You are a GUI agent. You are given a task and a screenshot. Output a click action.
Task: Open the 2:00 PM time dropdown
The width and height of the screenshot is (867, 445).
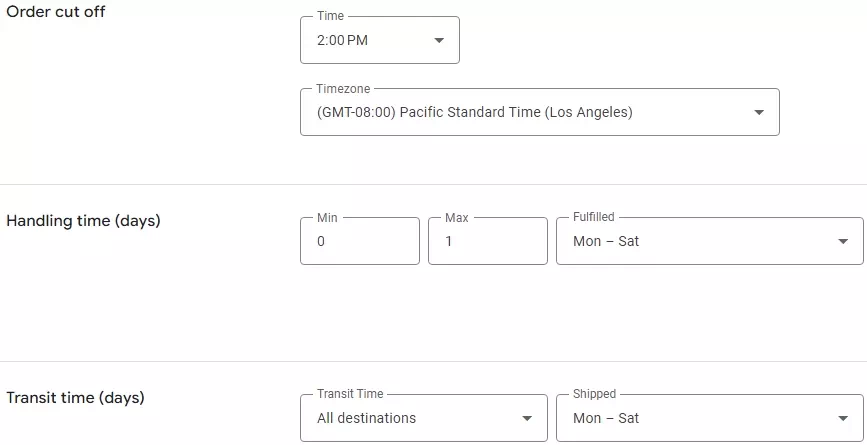coord(370,41)
